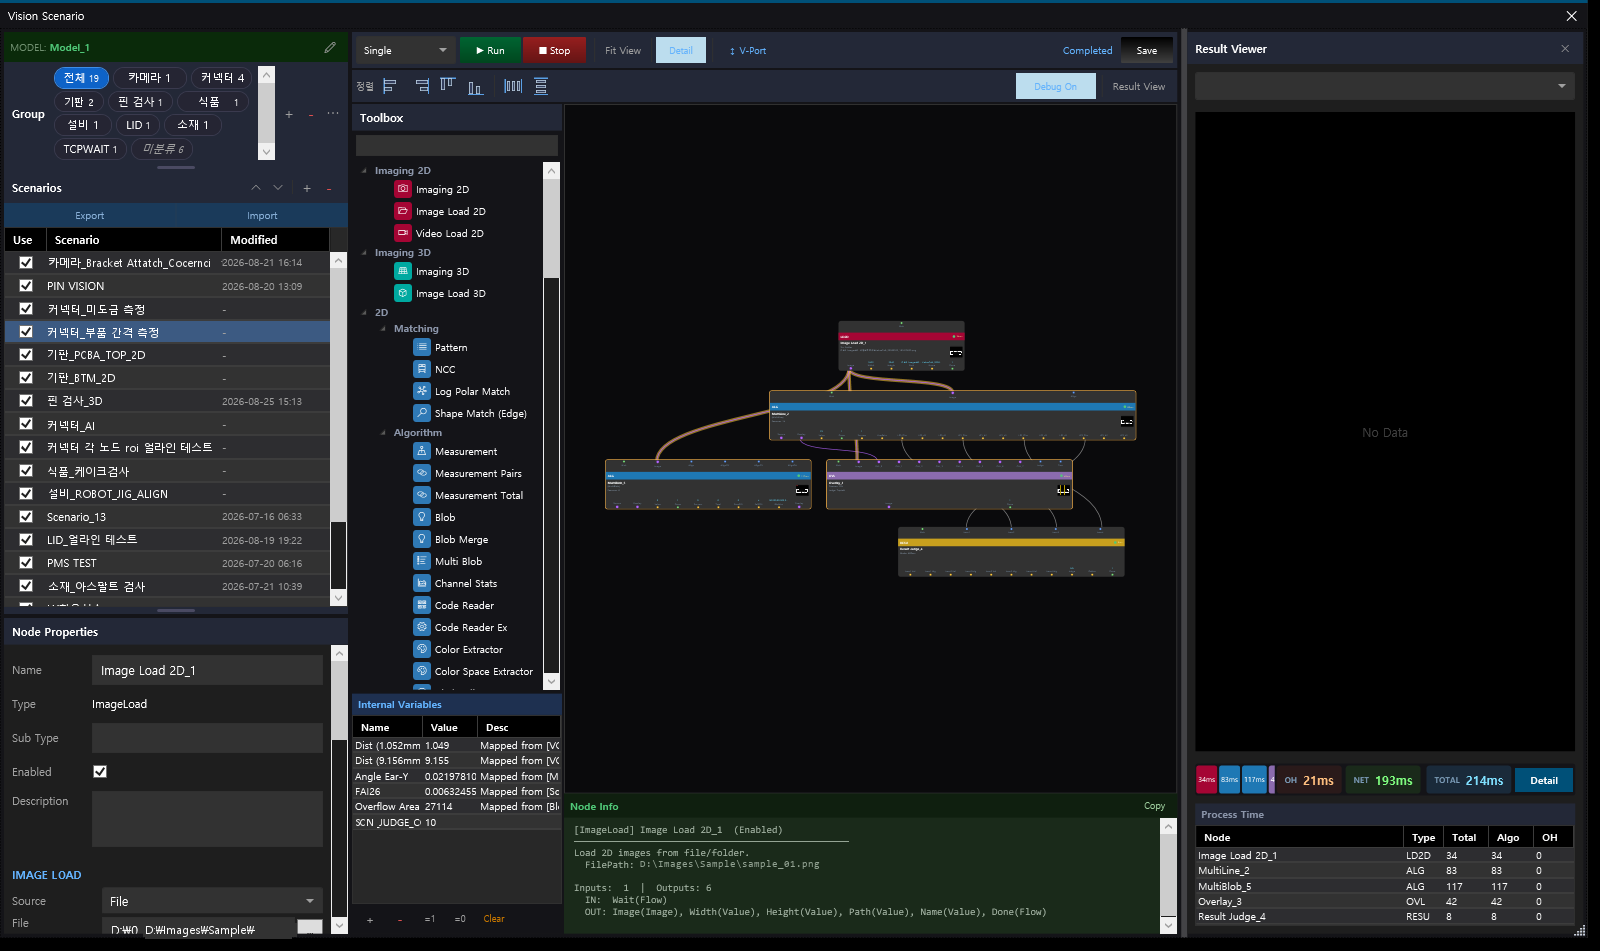Click the align right icon

[422, 86]
